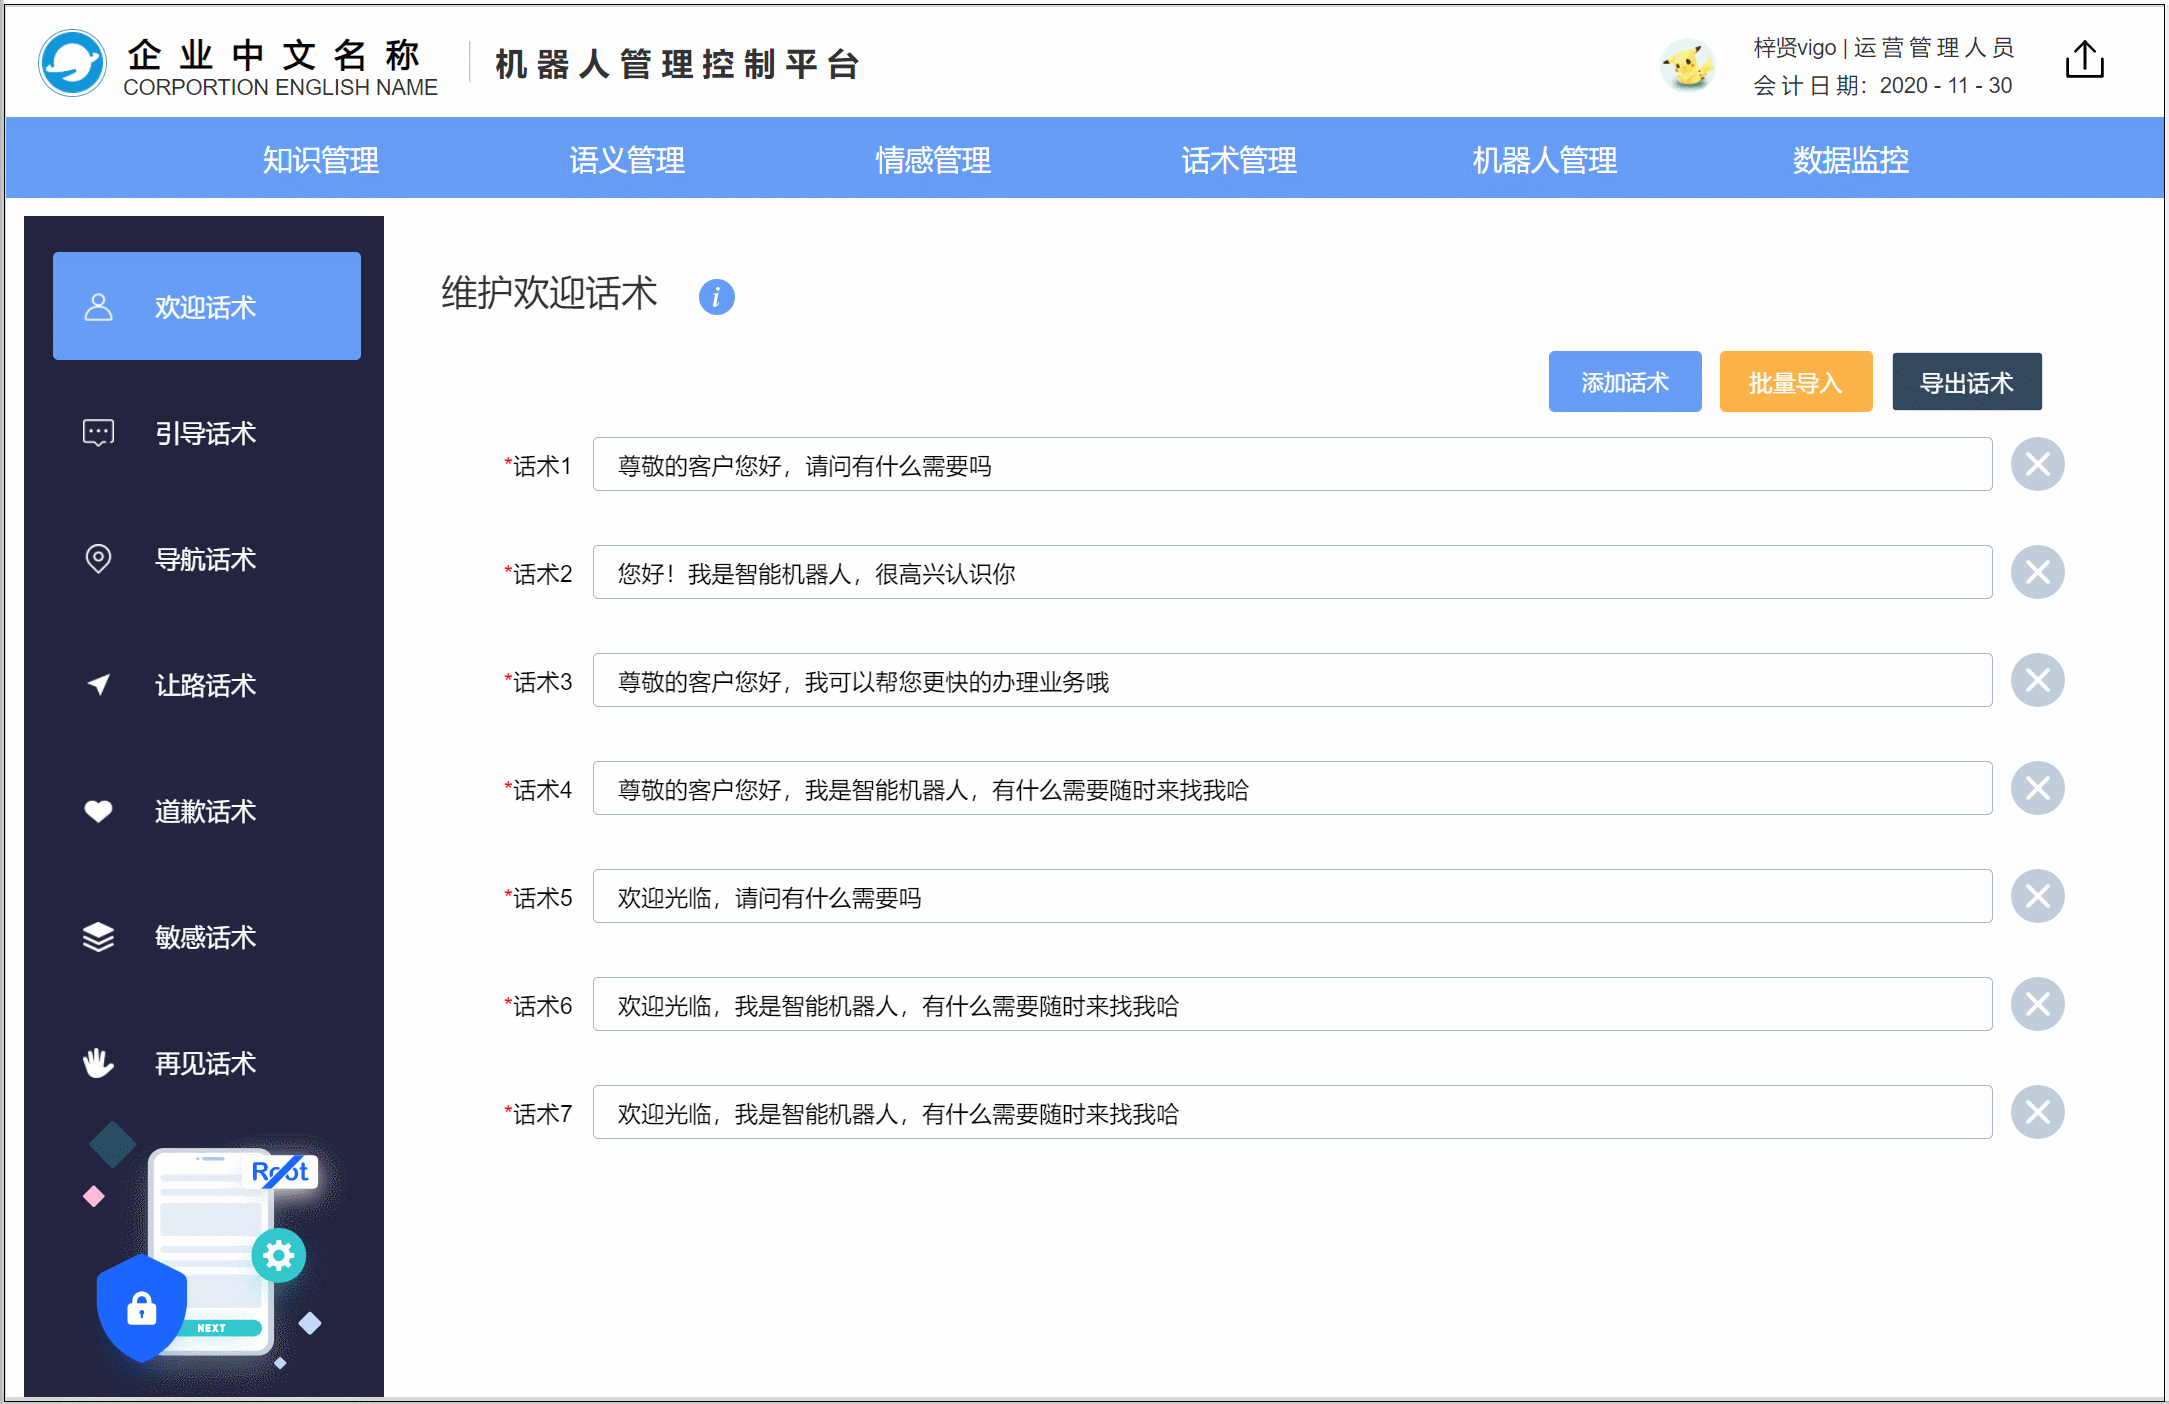The width and height of the screenshot is (2169, 1404).
Task: Delete 话术5 using its X icon
Action: (2037, 897)
